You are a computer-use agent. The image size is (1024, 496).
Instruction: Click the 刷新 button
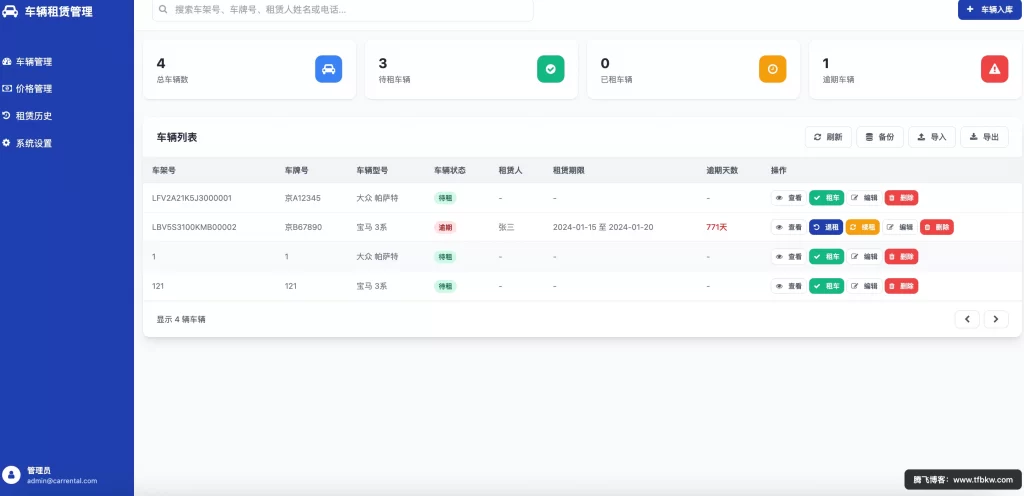pos(828,137)
